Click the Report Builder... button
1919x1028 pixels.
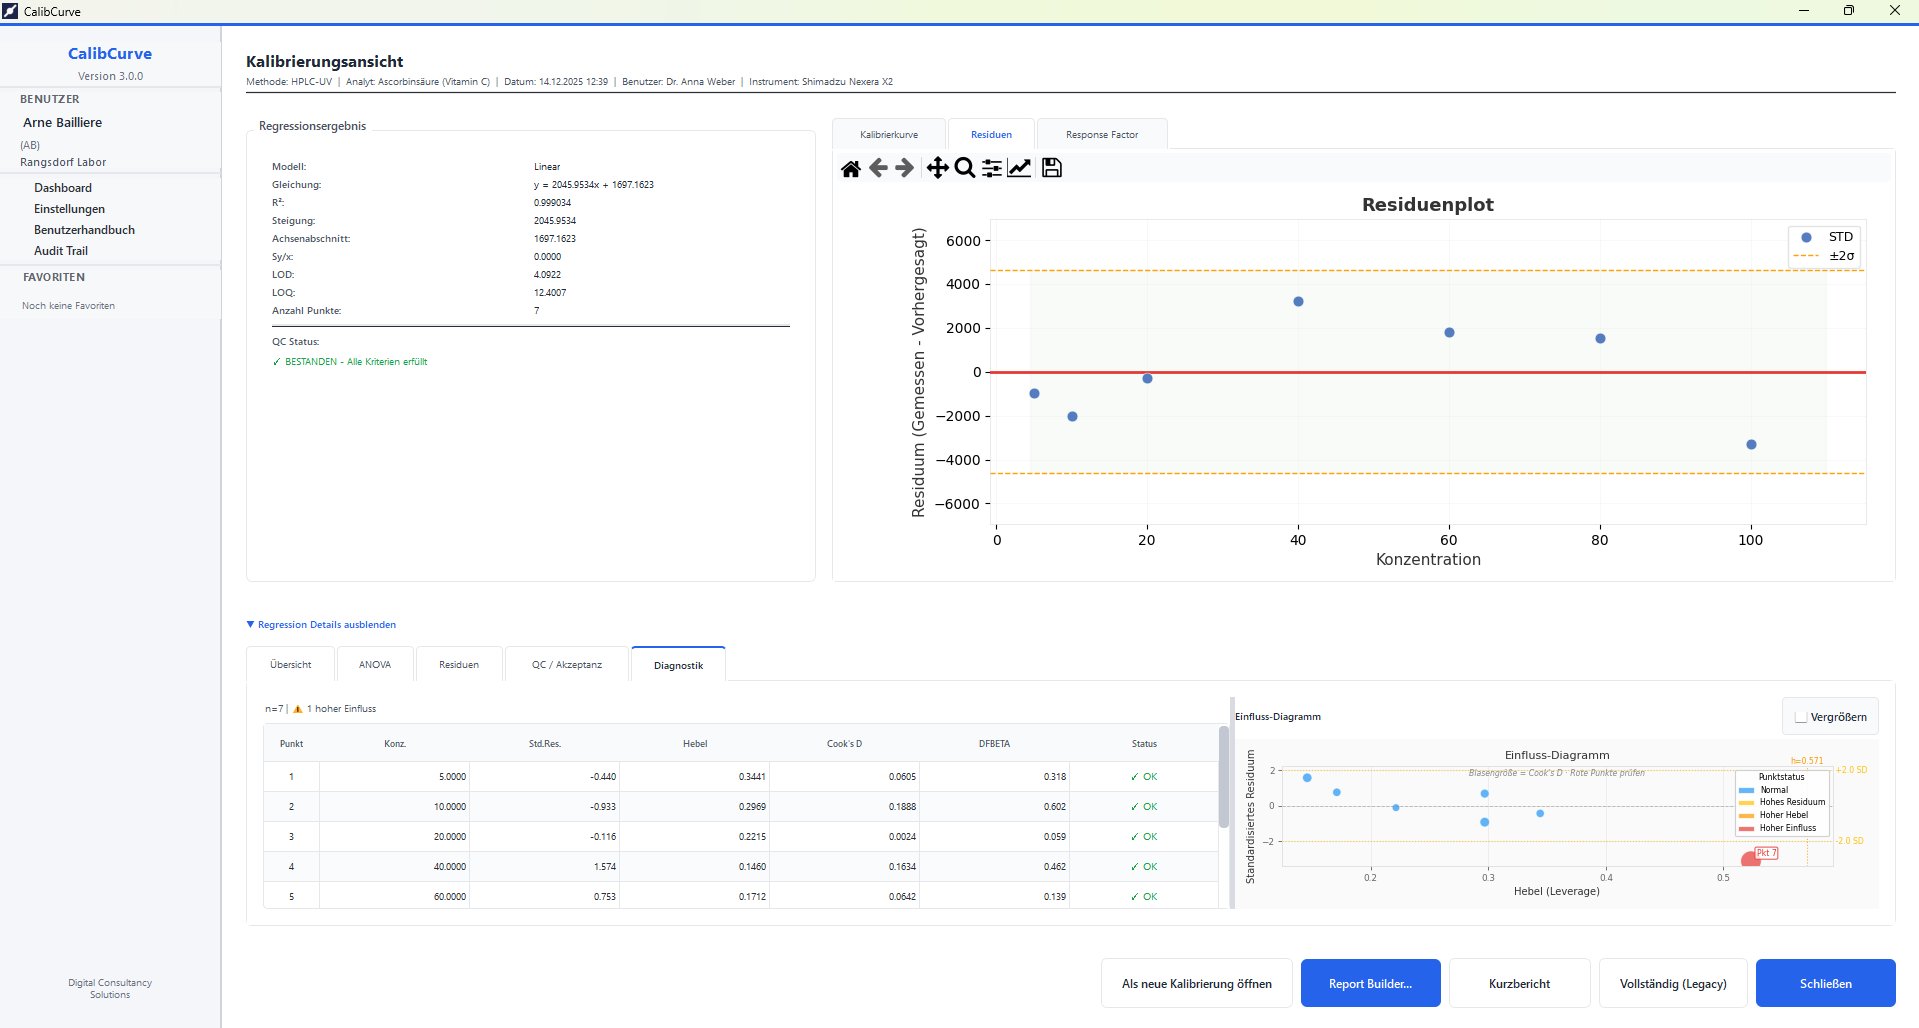(1370, 984)
